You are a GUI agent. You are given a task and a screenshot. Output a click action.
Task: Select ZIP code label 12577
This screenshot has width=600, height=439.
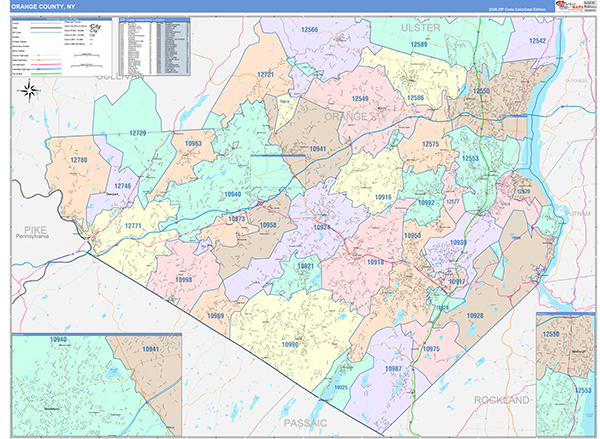point(453,201)
